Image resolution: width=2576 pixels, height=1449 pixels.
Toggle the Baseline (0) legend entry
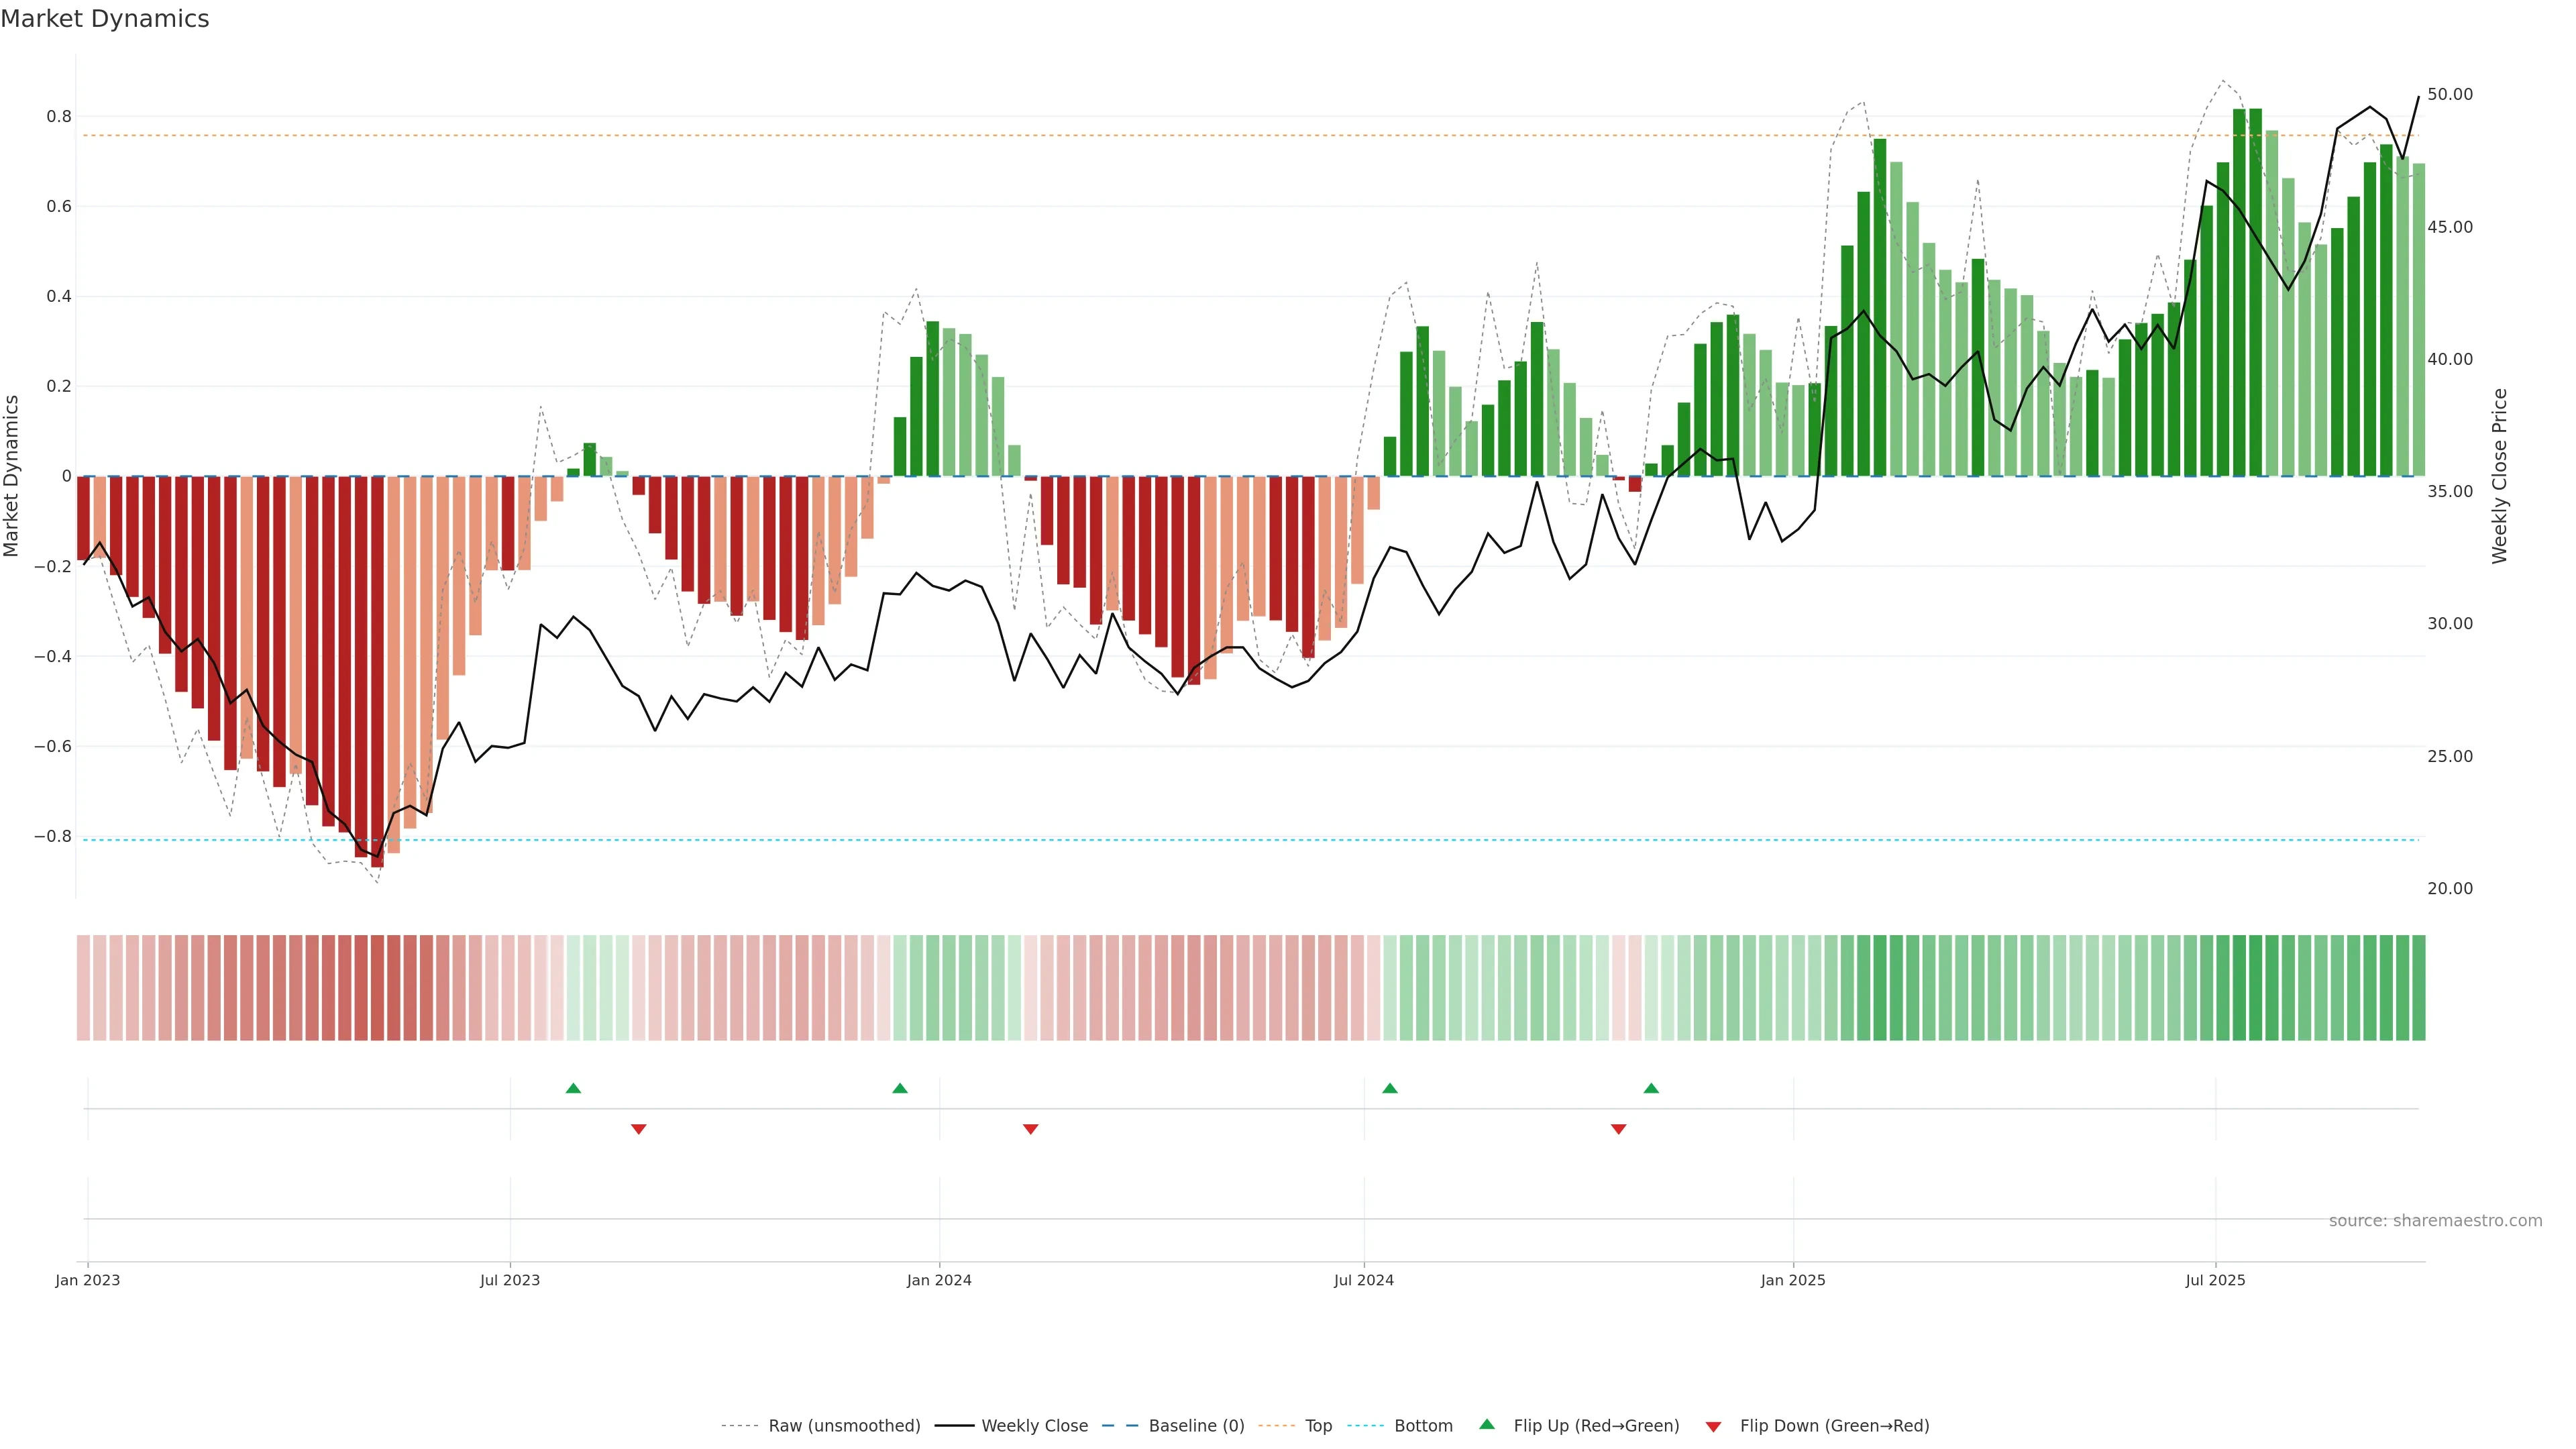[x=1196, y=1426]
